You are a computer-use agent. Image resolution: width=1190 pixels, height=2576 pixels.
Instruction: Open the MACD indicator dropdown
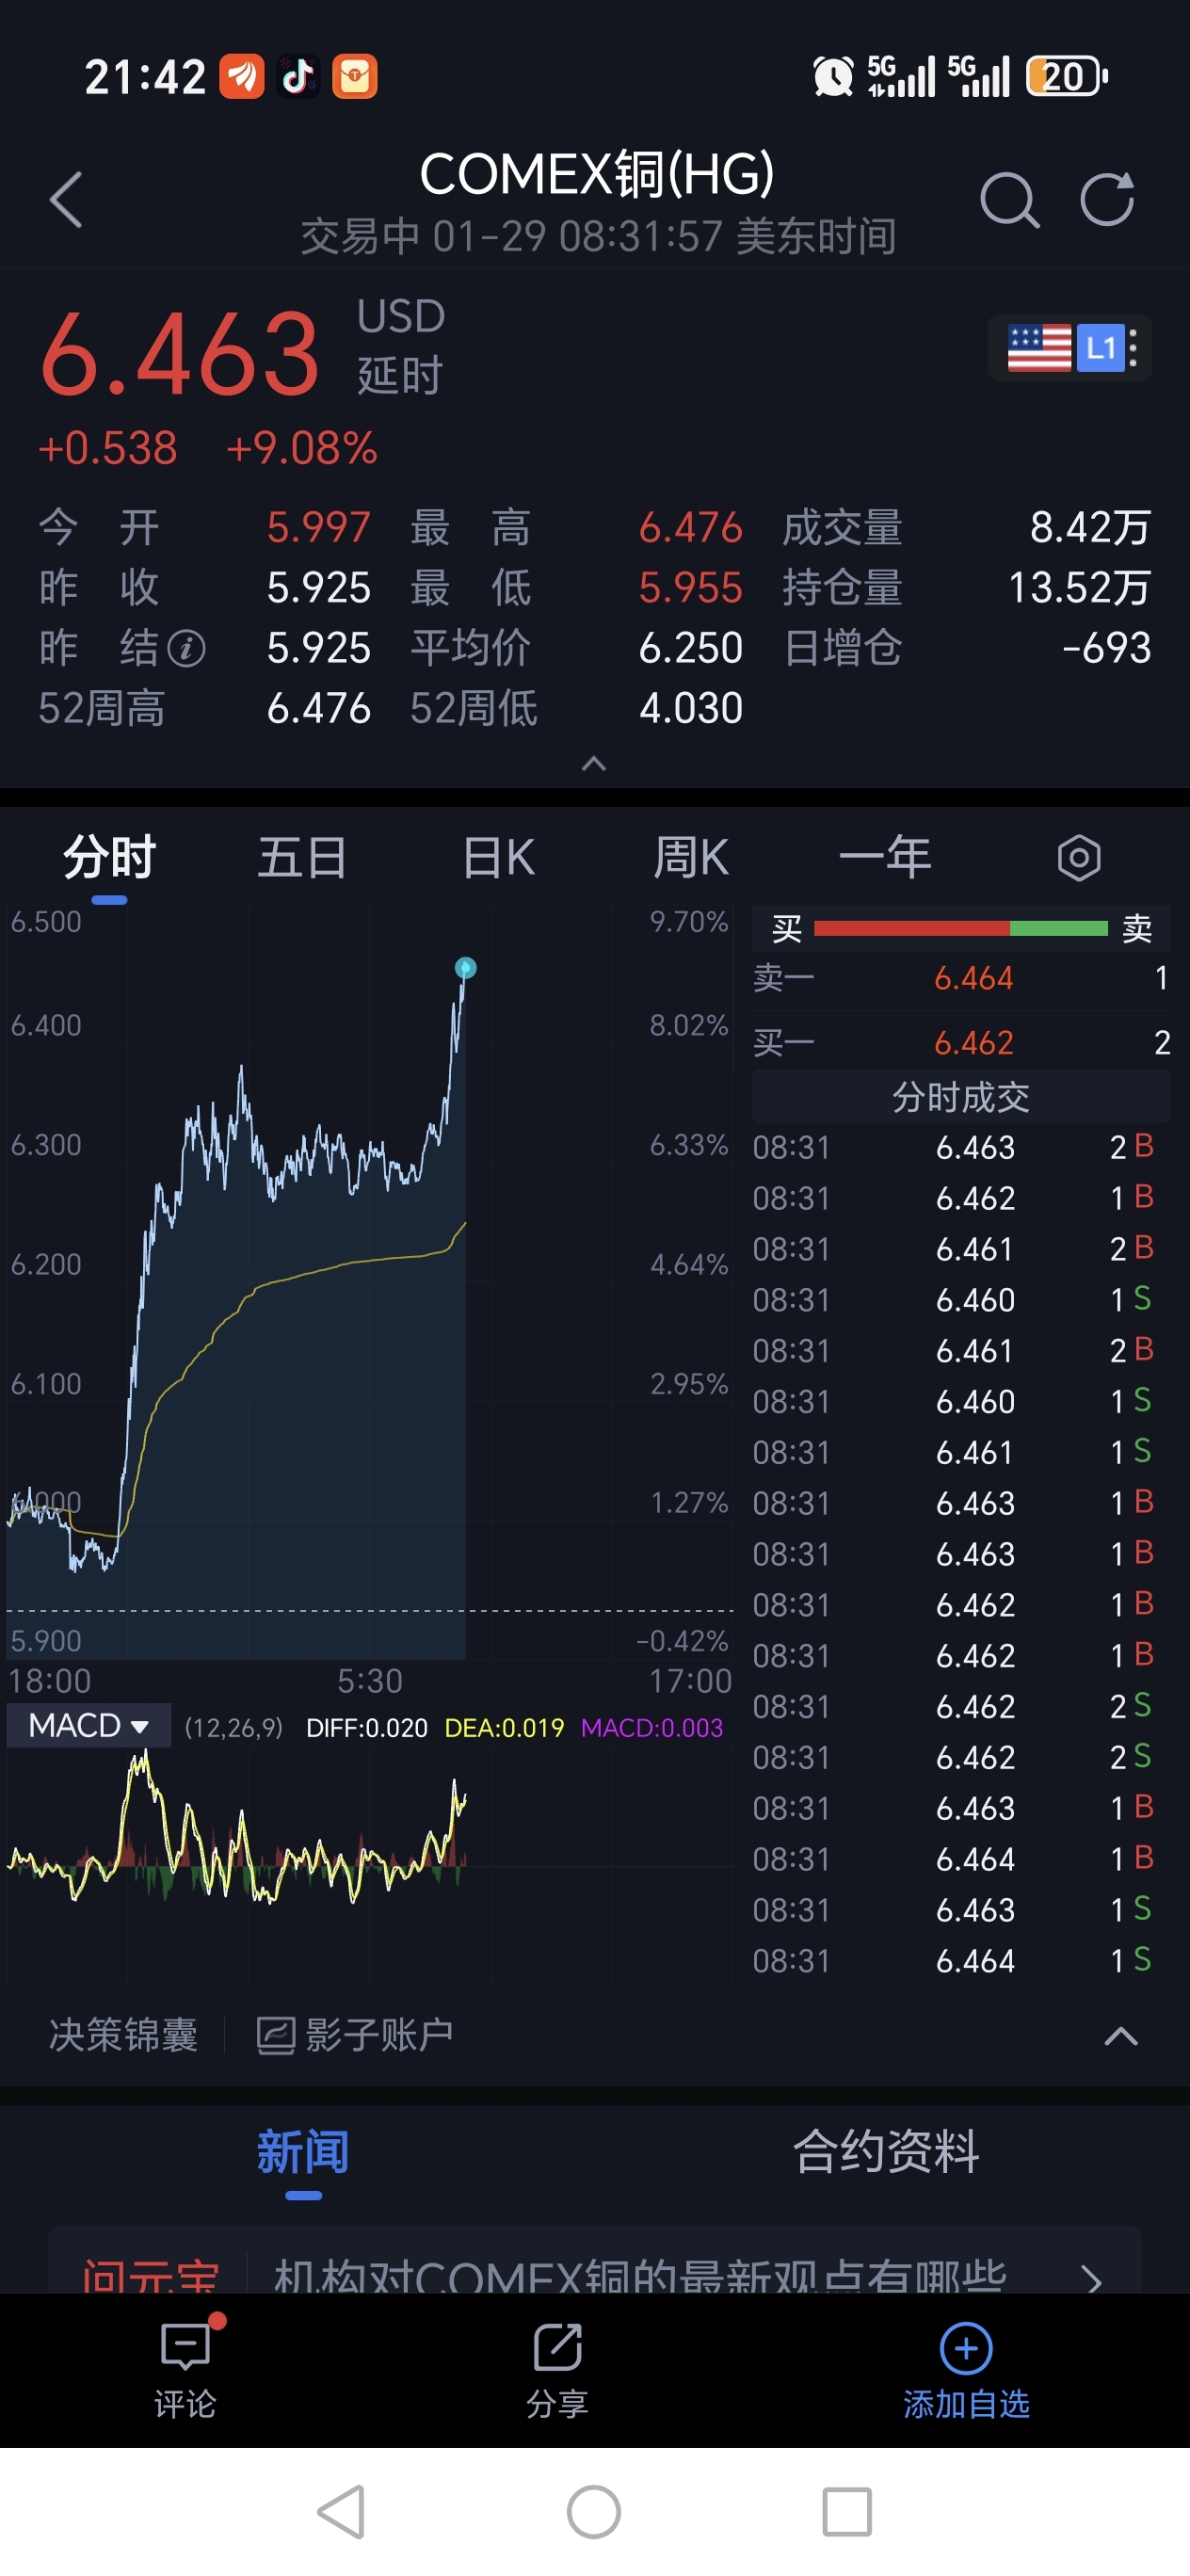click(x=88, y=1725)
